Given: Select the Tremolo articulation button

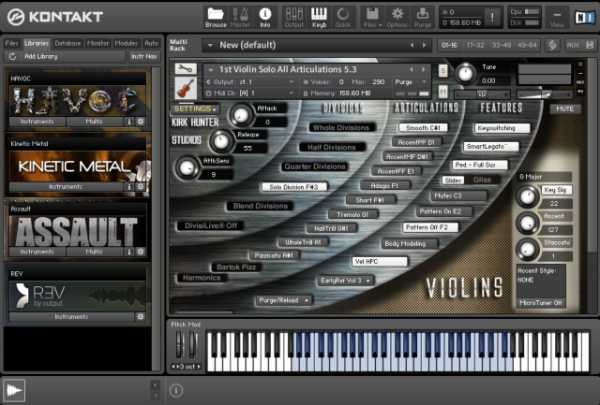Looking at the screenshot, I should pyautogui.click(x=353, y=214).
